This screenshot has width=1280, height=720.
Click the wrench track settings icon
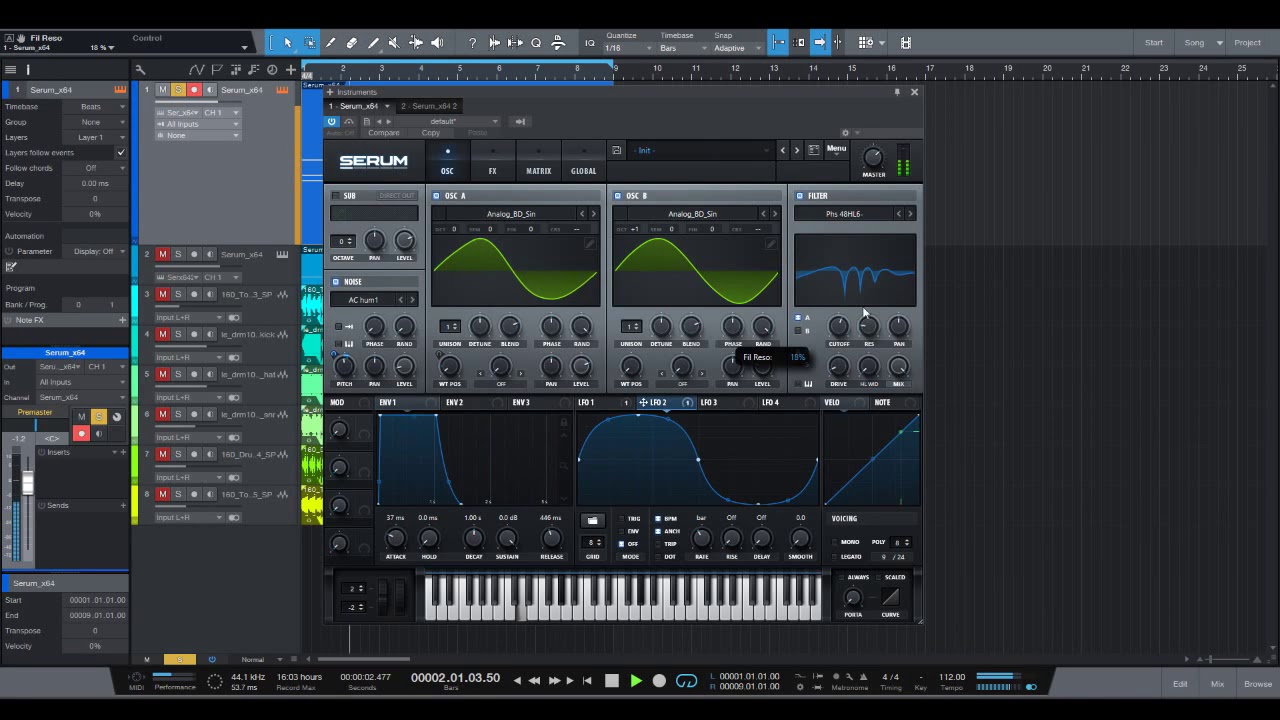tap(140, 70)
